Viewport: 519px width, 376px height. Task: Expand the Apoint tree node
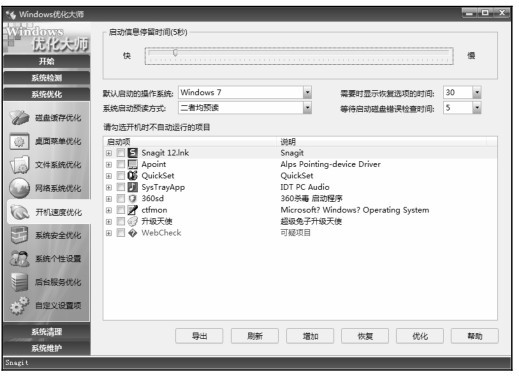tap(109, 164)
